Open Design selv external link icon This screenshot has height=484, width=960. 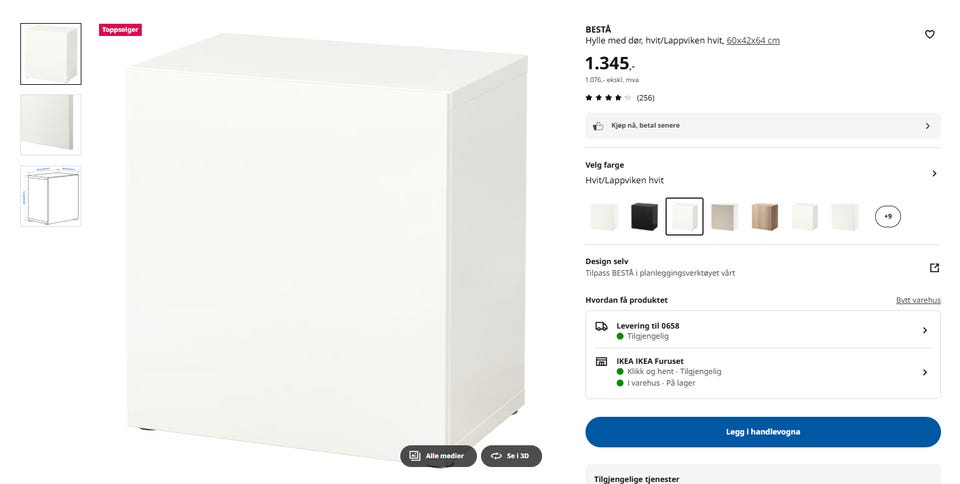point(934,267)
